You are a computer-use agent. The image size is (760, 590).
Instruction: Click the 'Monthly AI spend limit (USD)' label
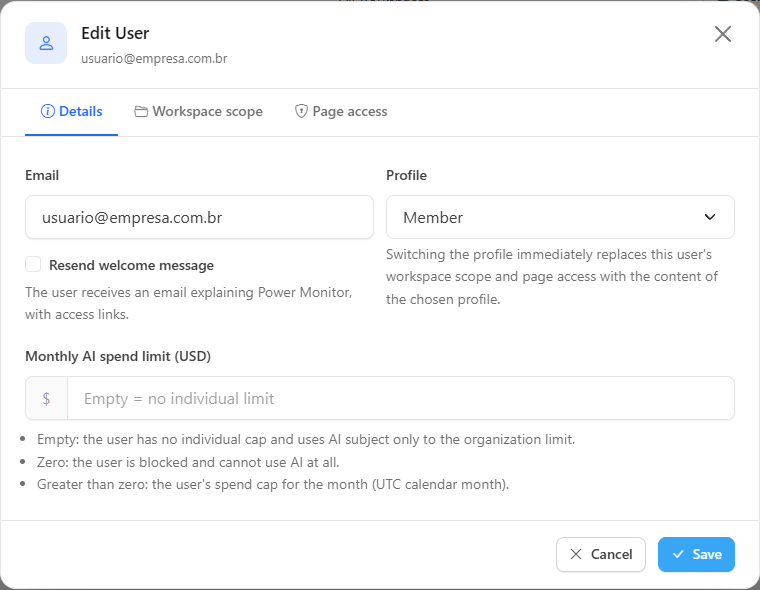tap(118, 356)
